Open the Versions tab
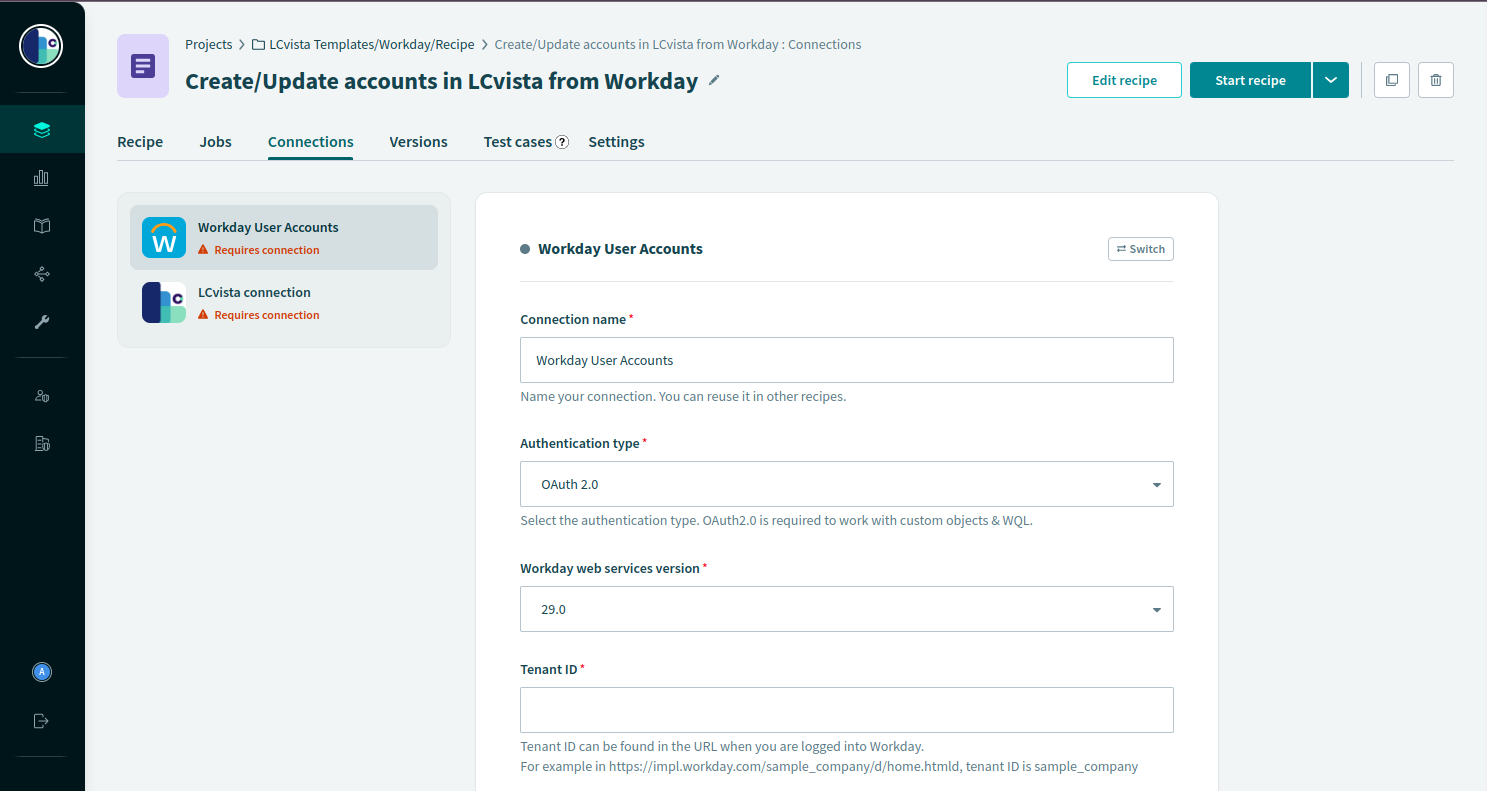 pos(418,142)
